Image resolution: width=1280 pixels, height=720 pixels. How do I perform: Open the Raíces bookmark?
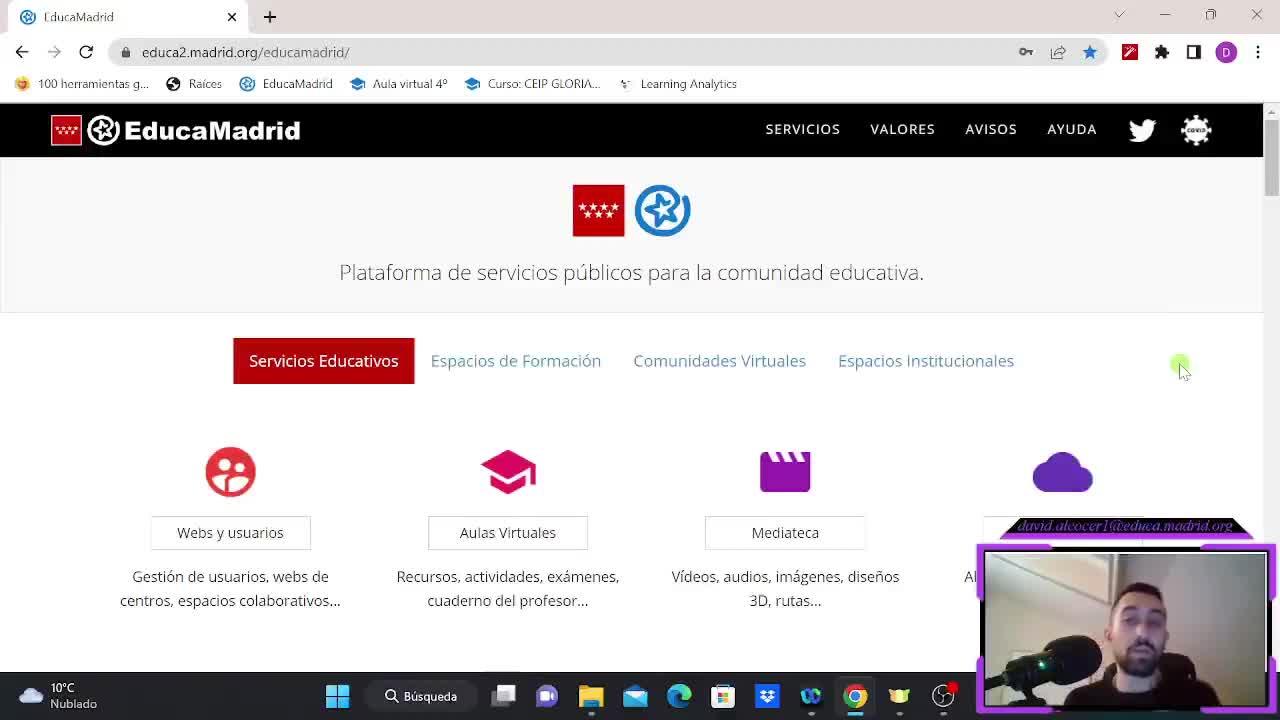(194, 84)
